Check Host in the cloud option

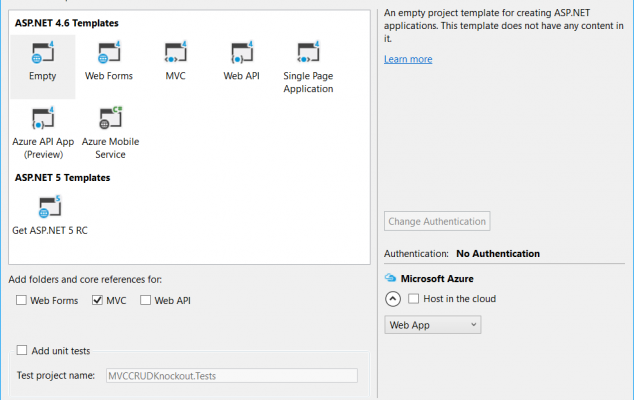click(413, 299)
